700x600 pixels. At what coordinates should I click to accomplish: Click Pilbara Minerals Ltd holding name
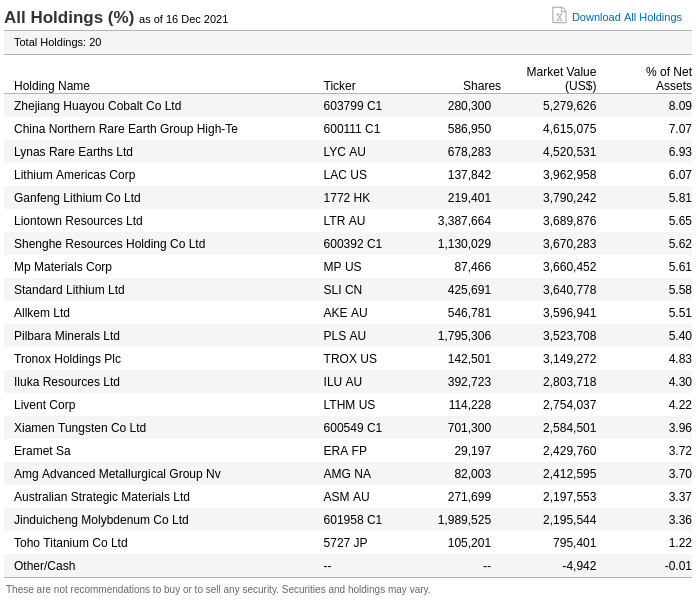click(67, 336)
